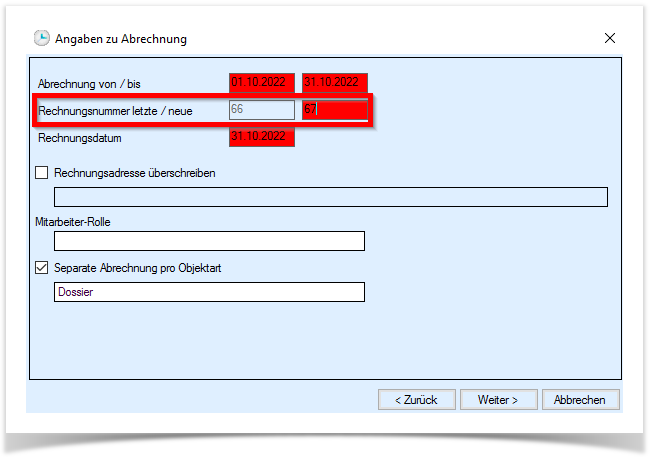Click the Mitarbeiter-Rolle input field

(209, 241)
